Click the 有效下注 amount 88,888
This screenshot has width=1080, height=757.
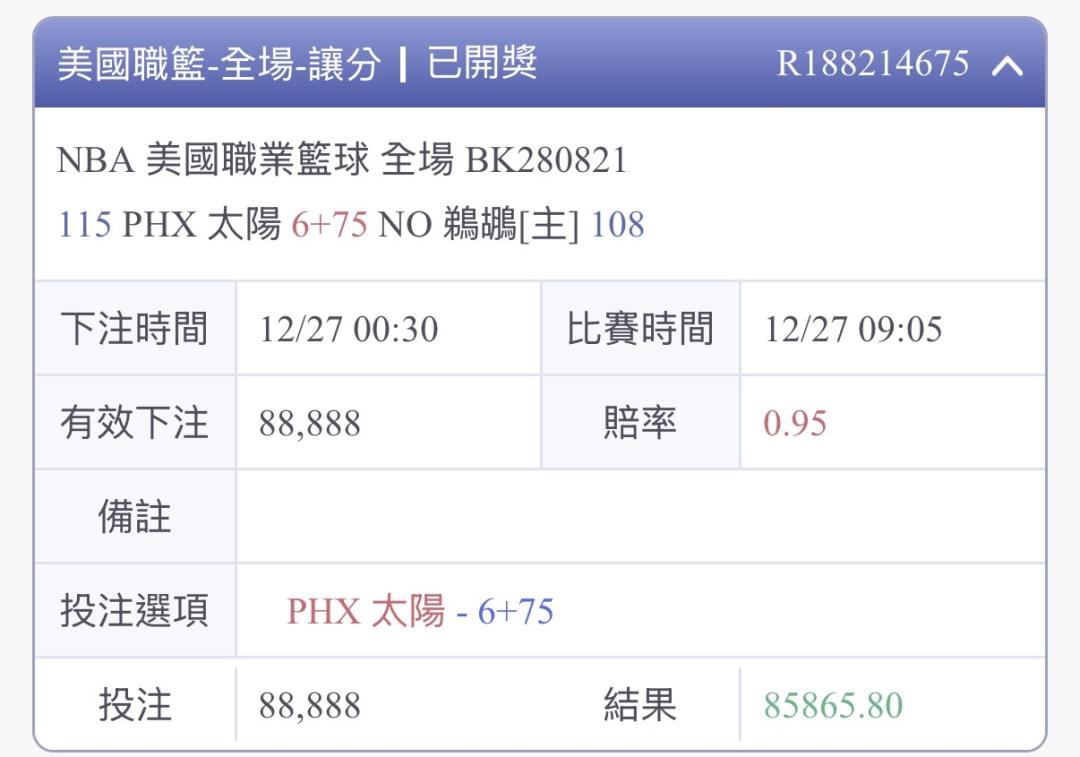tap(309, 423)
